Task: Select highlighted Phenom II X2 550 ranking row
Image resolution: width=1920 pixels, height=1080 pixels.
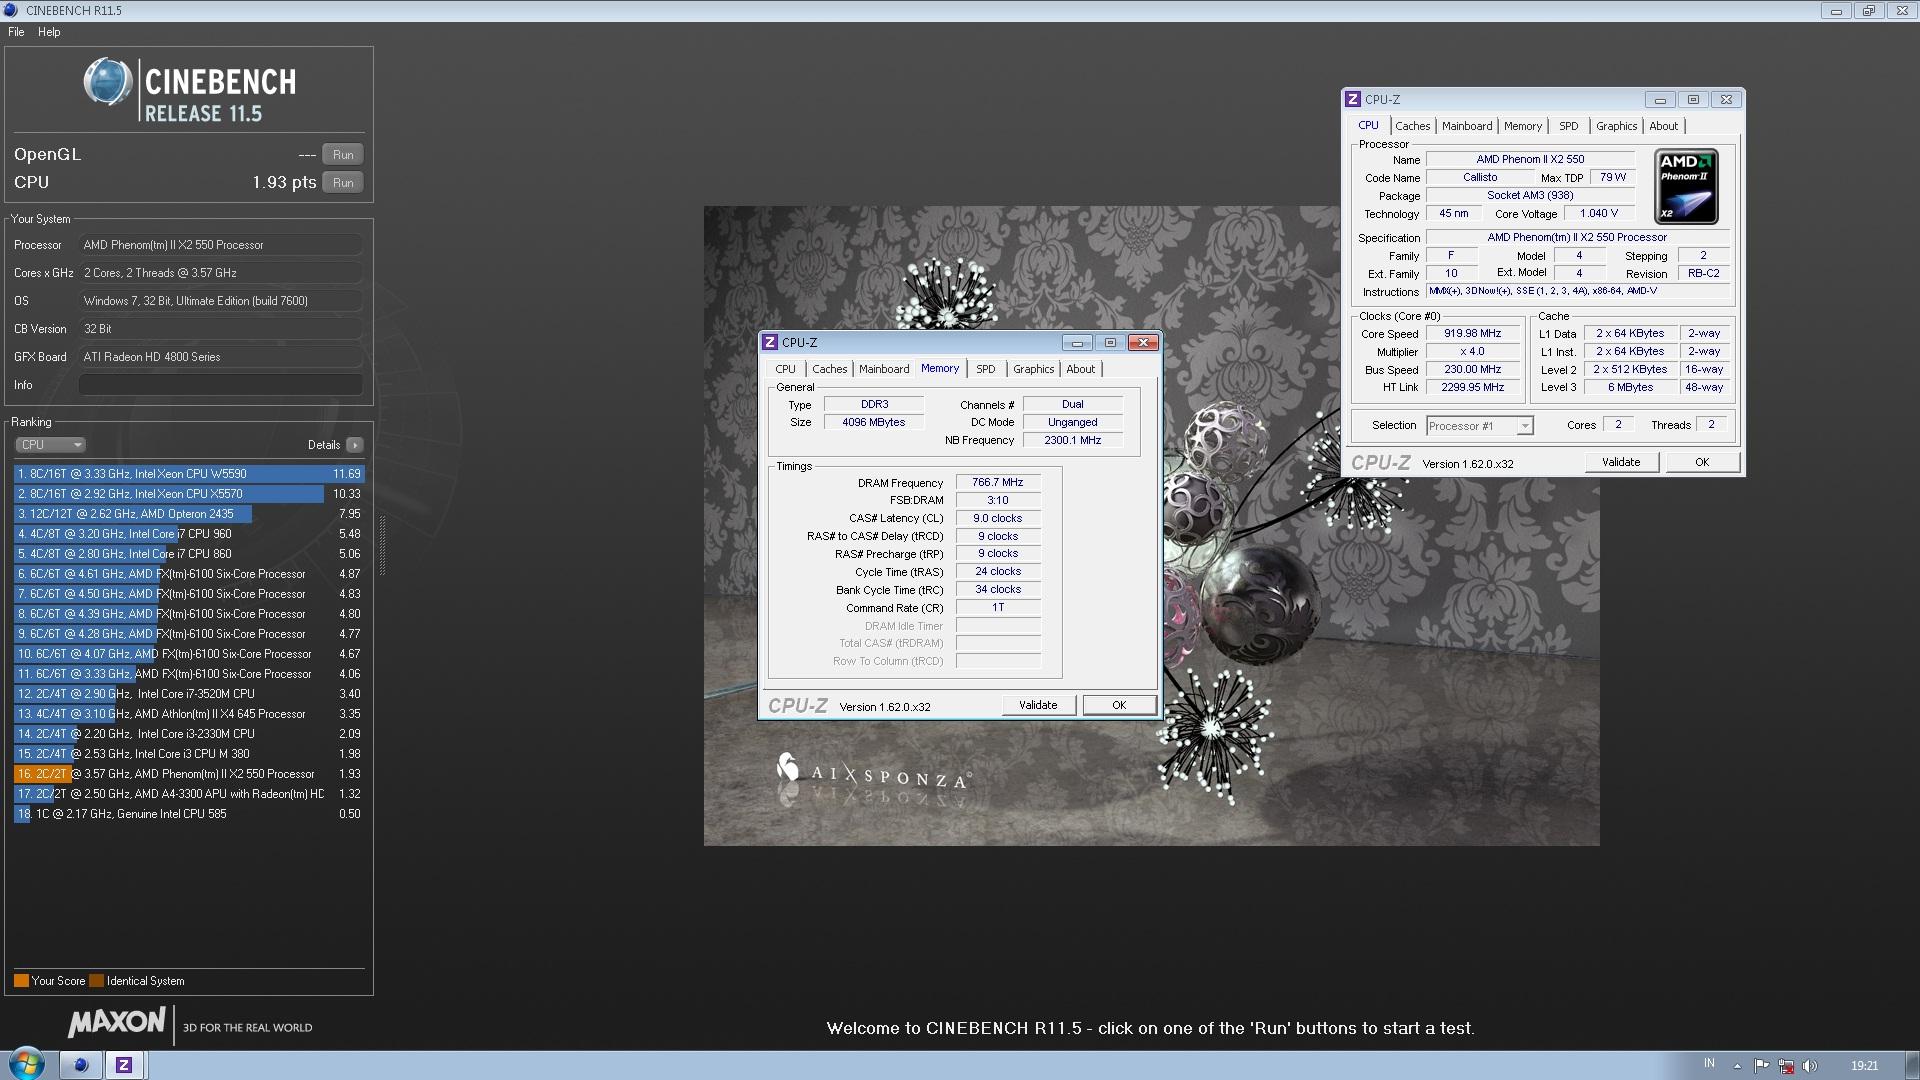Action: pos(189,774)
